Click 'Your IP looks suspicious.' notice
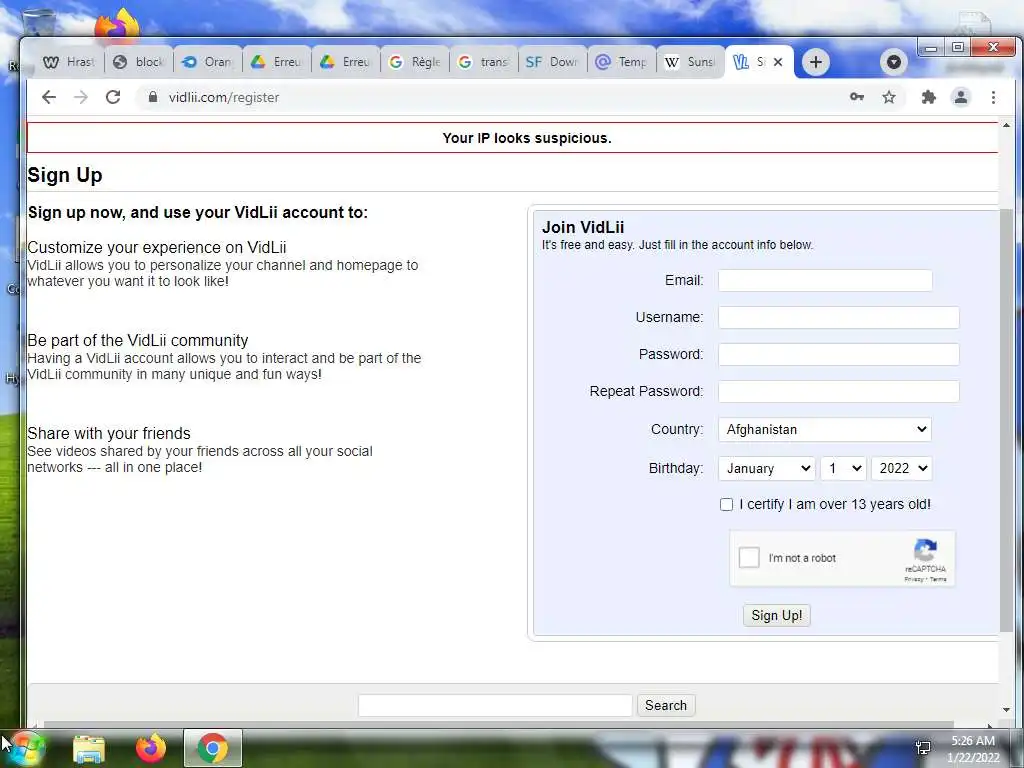 coord(527,138)
